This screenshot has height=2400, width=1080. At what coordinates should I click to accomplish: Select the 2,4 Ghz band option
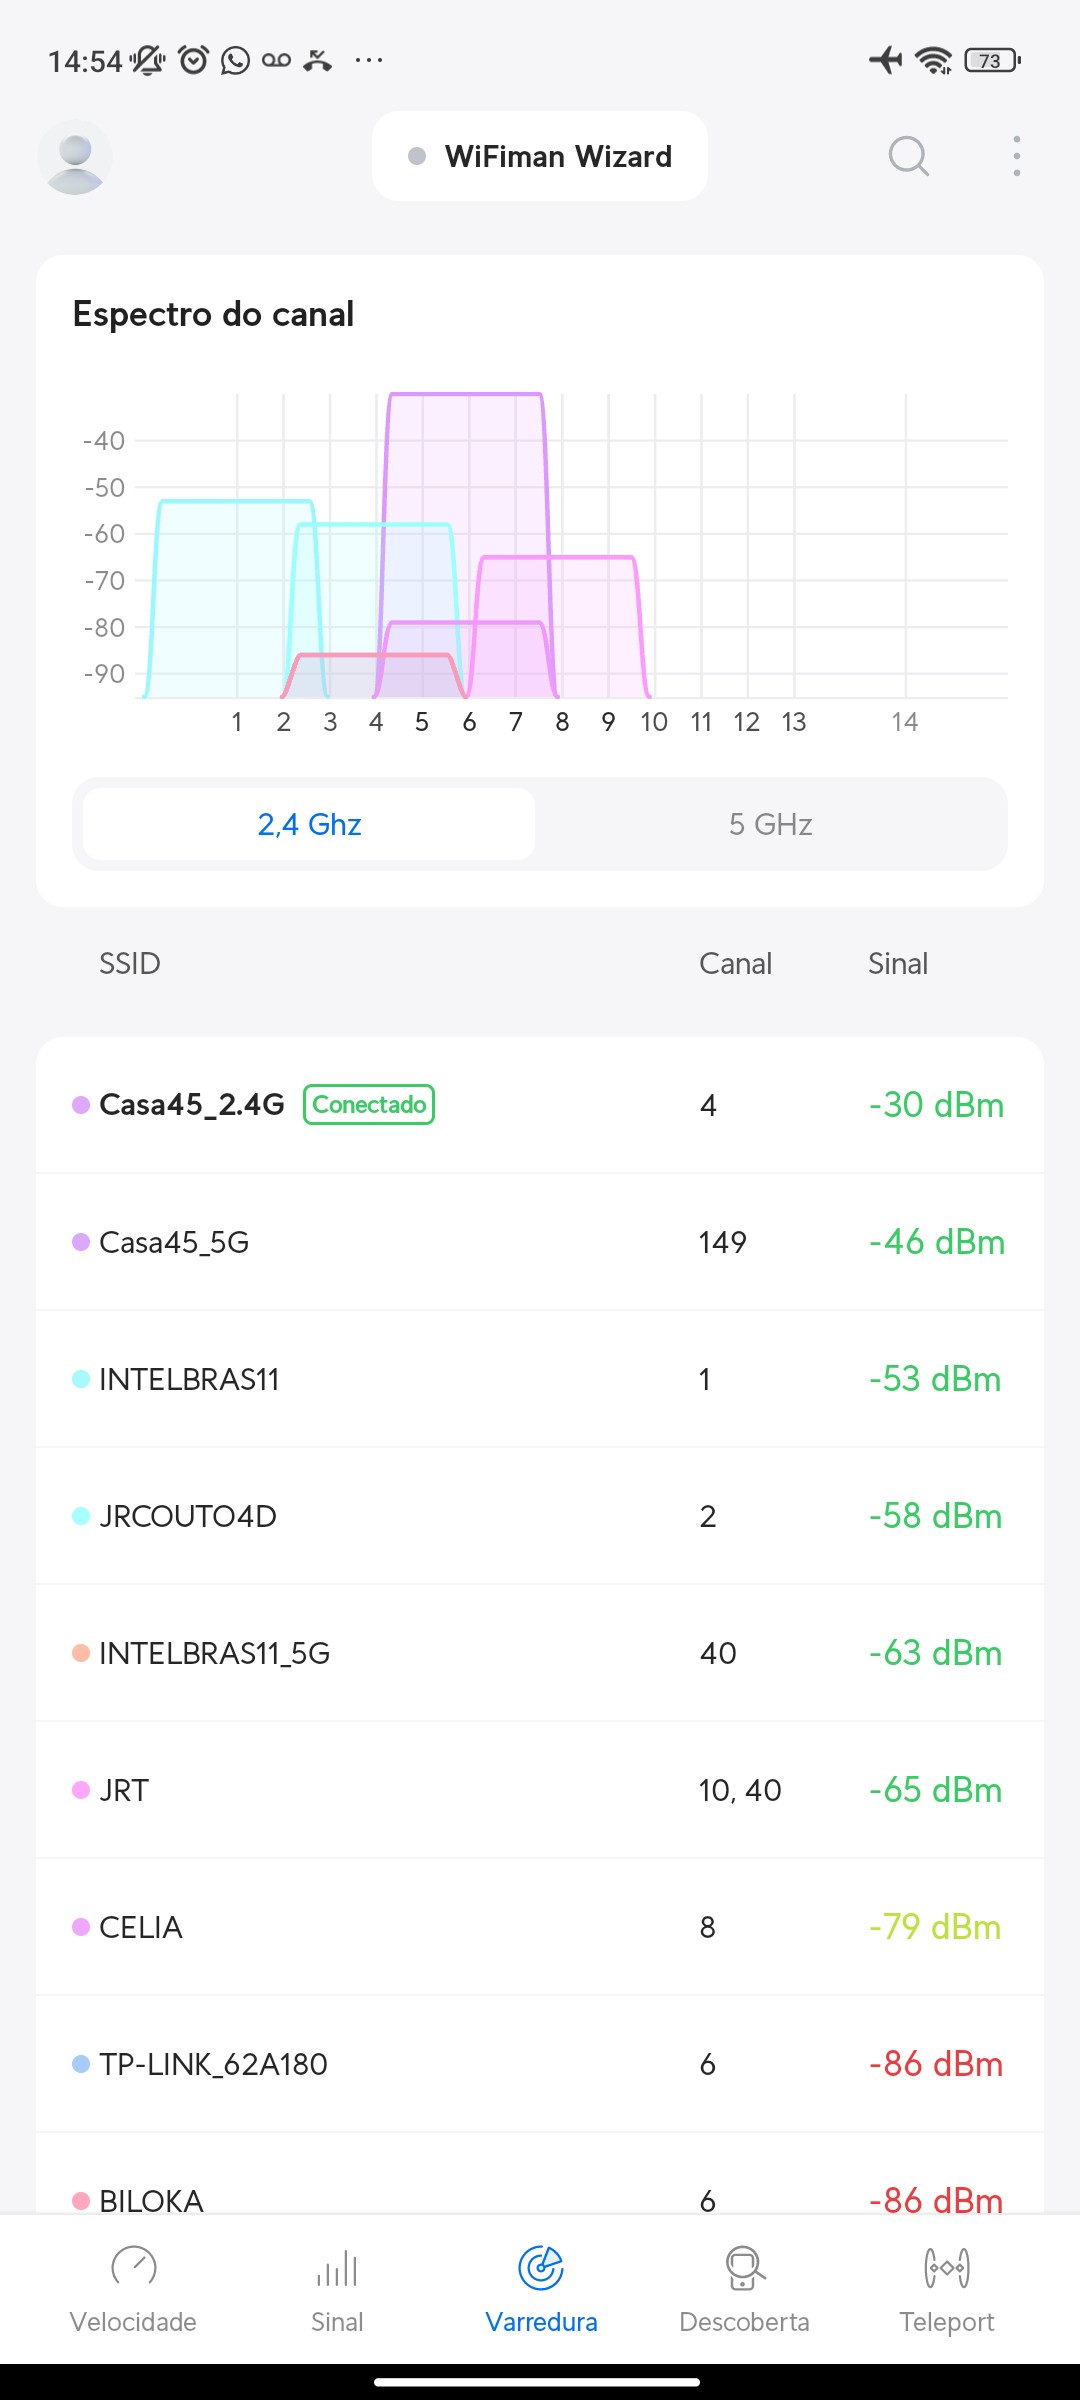pos(309,824)
